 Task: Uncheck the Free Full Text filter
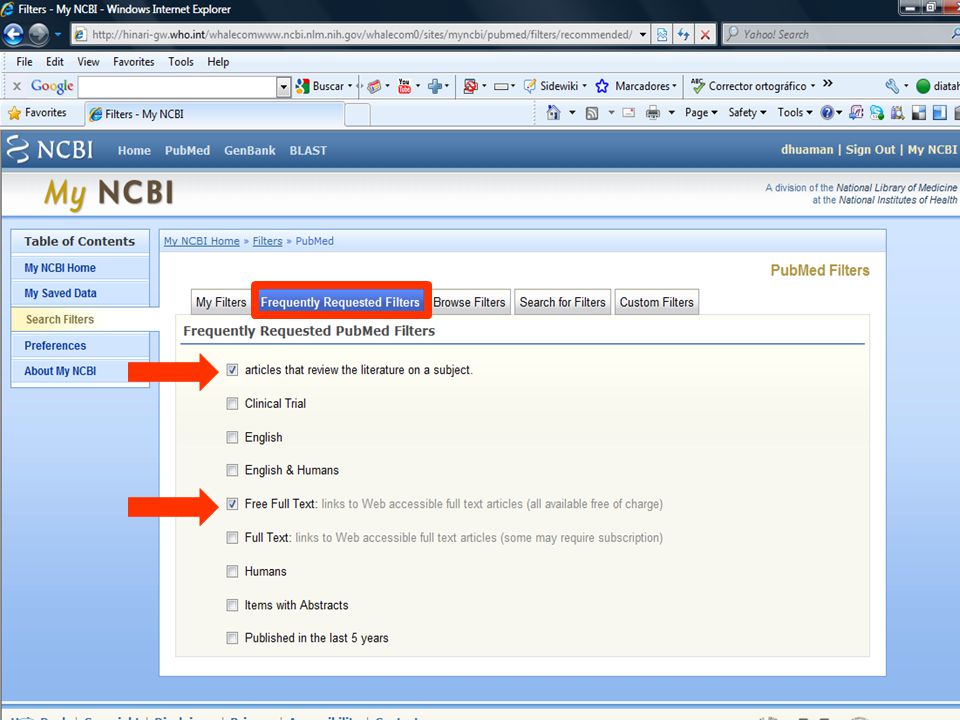232,504
